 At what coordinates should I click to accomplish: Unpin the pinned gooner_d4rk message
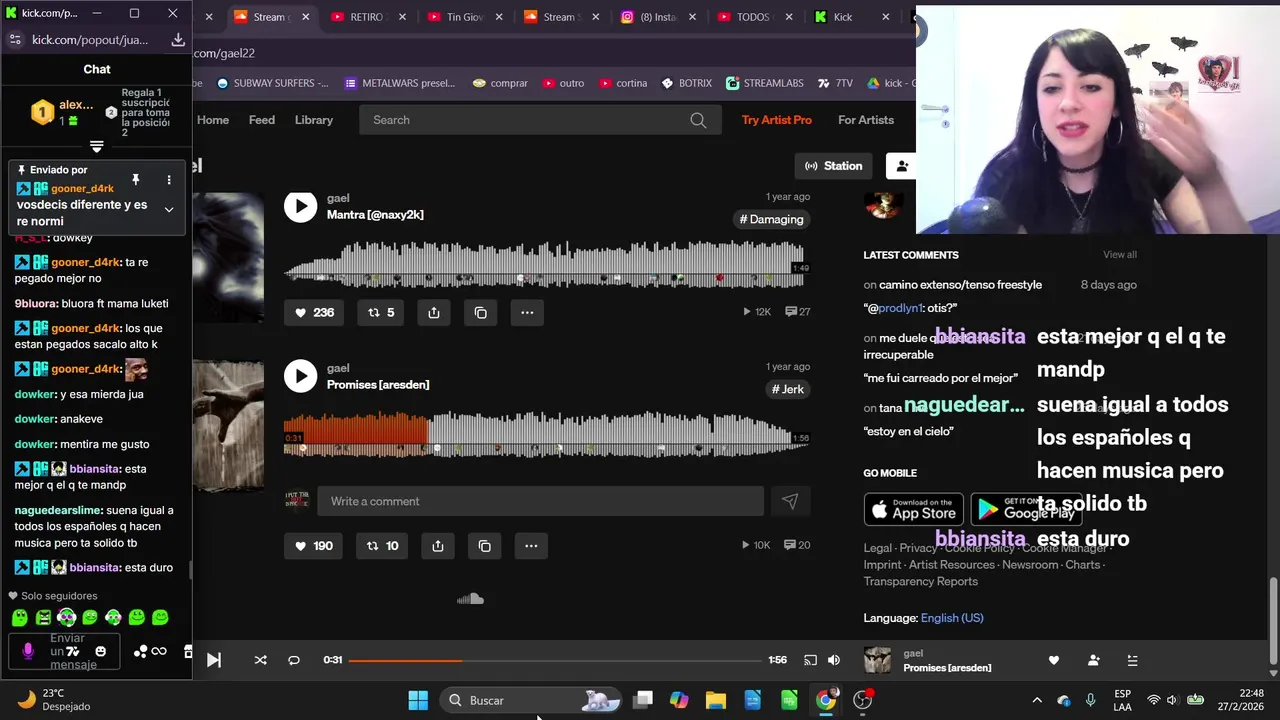tap(135, 180)
